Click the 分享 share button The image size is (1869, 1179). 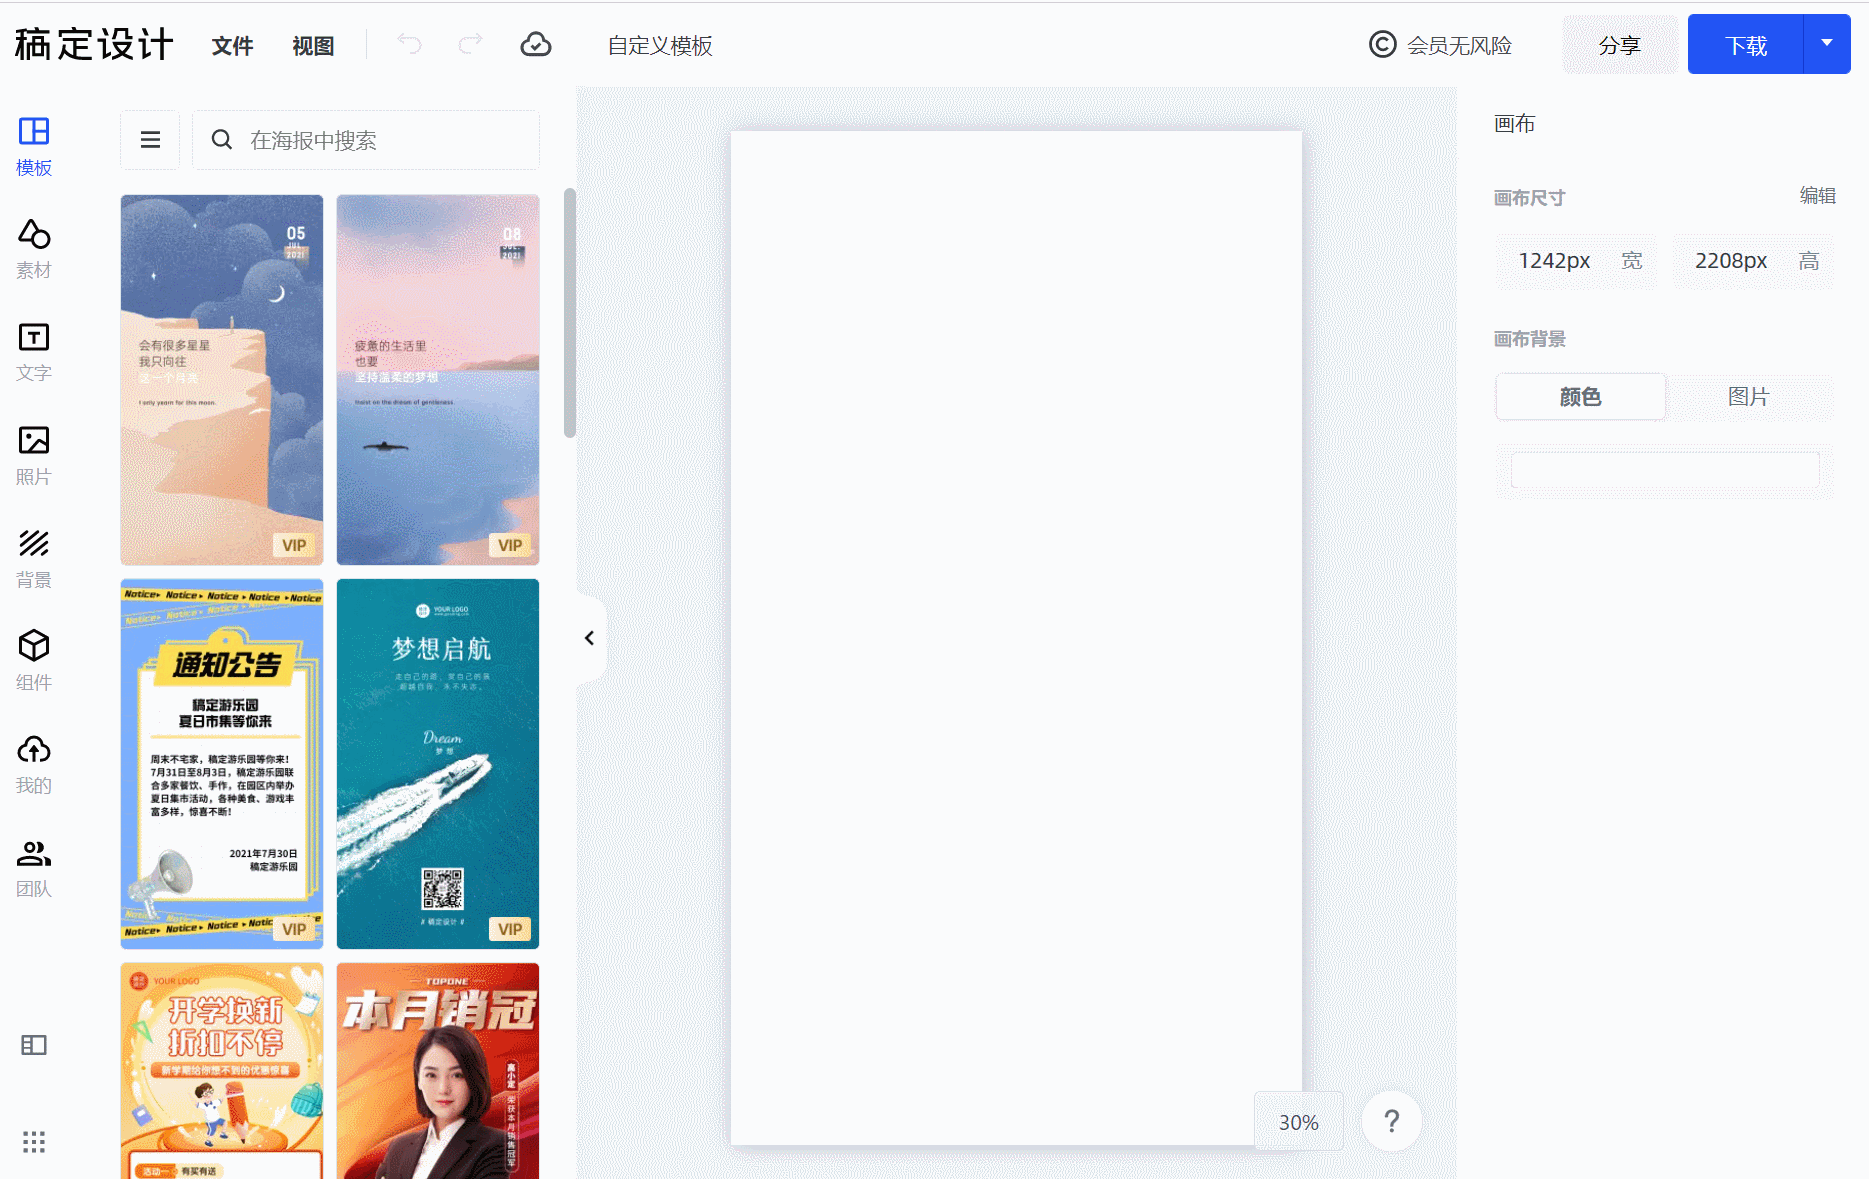(1620, 45)
